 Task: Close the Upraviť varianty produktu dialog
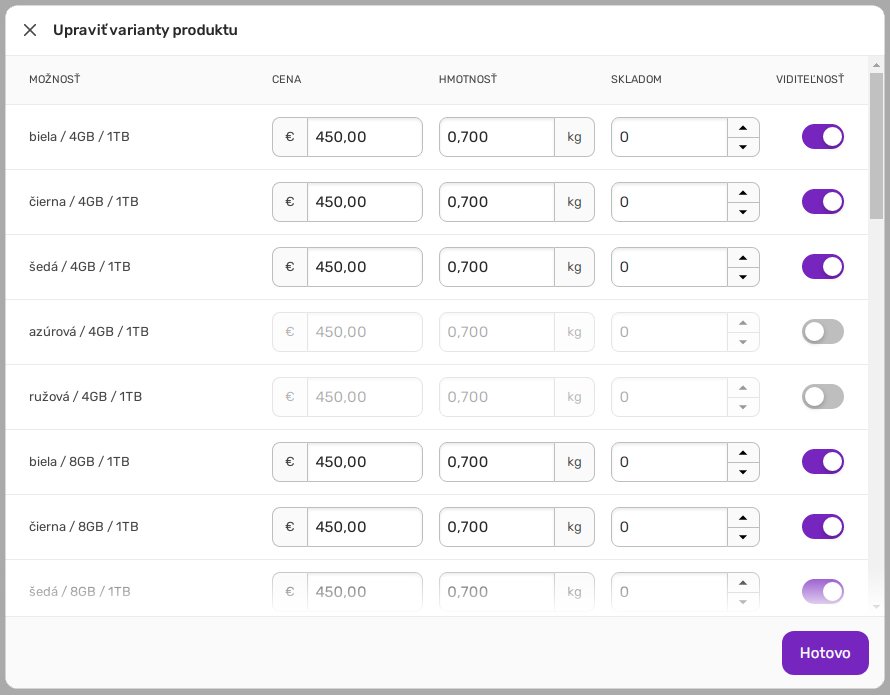point(30,30)
